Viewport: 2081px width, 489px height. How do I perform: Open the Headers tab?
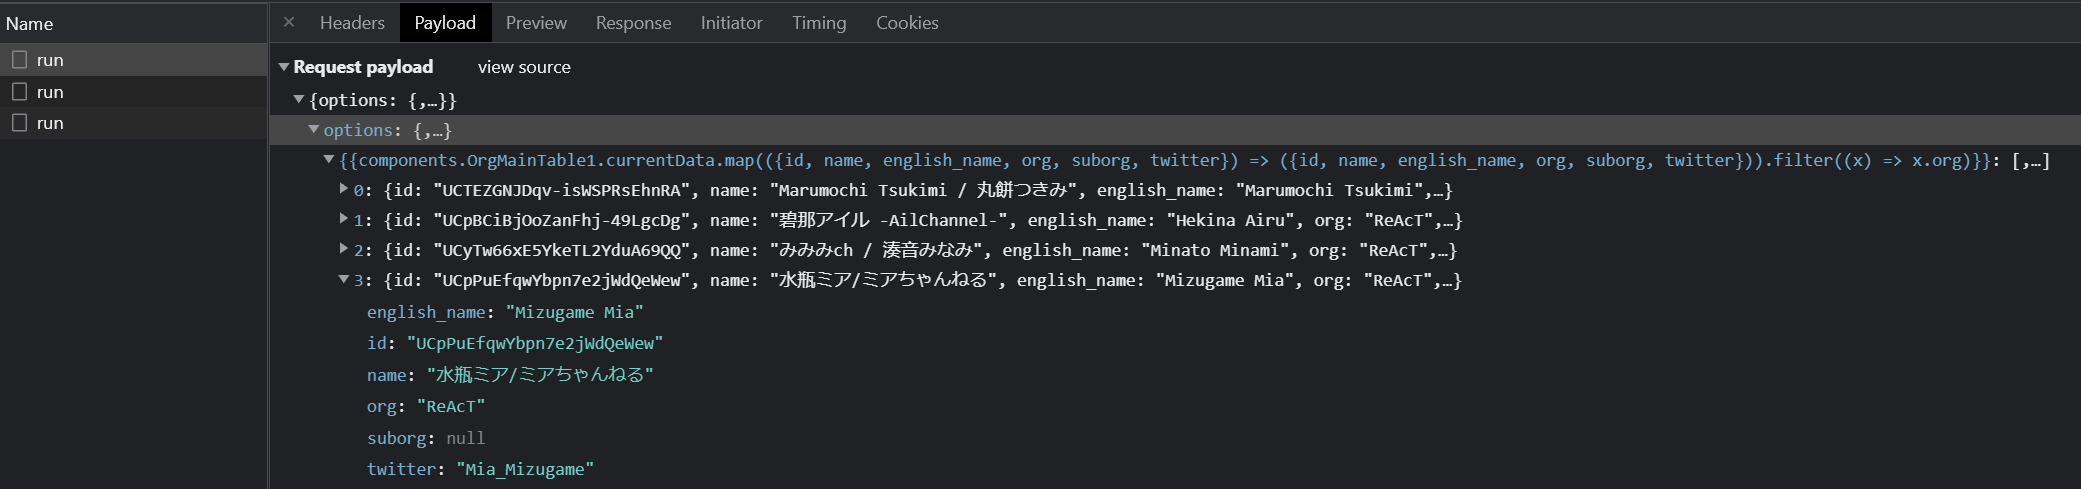pyautogui.click(x=352, y=22)
